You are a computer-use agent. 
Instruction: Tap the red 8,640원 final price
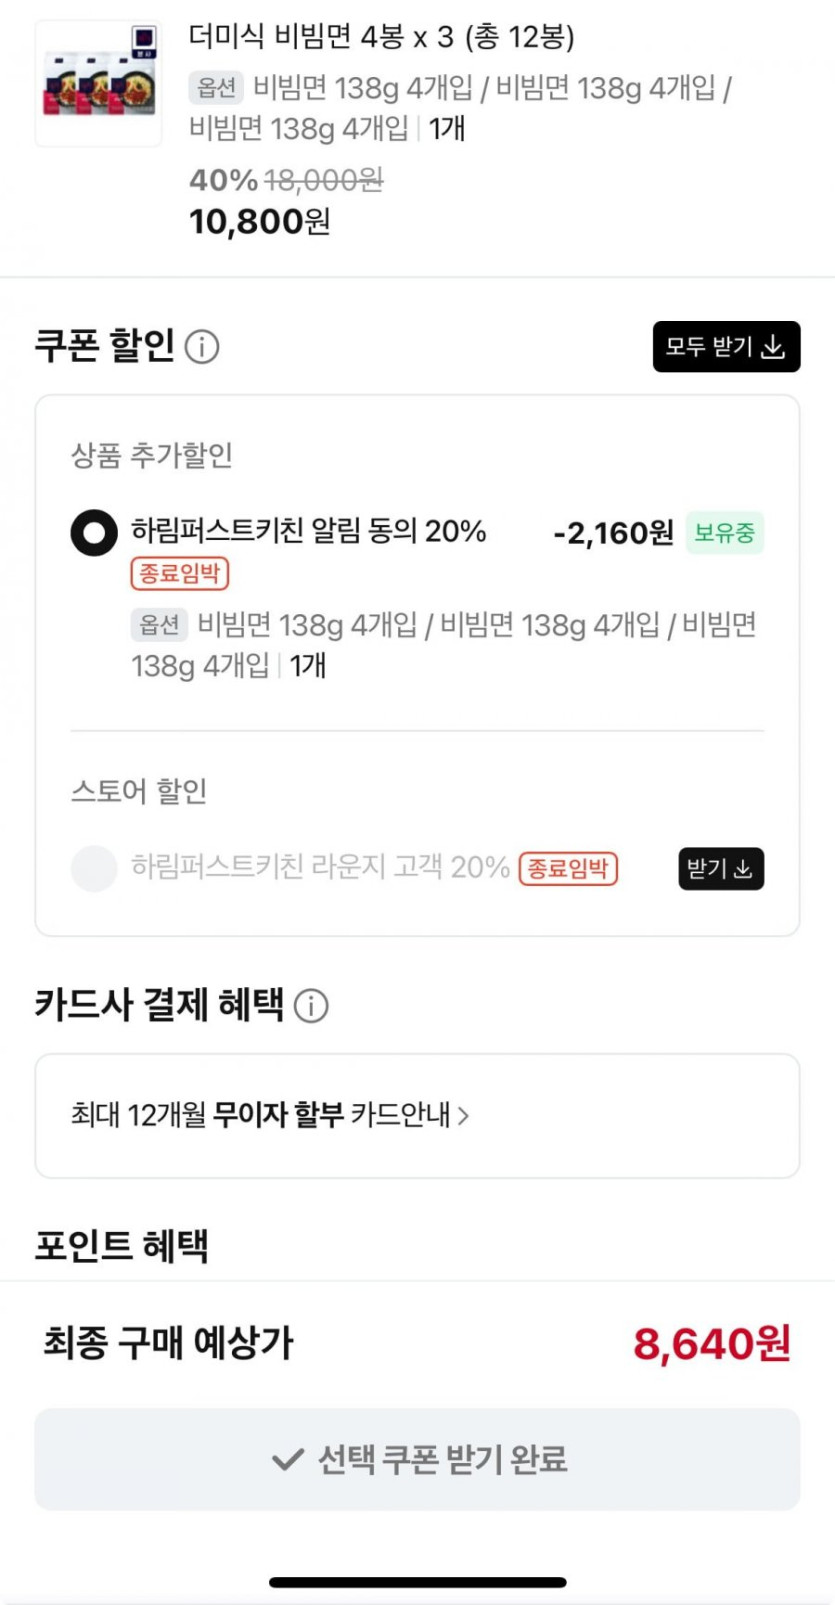(x=711, y=1343)
